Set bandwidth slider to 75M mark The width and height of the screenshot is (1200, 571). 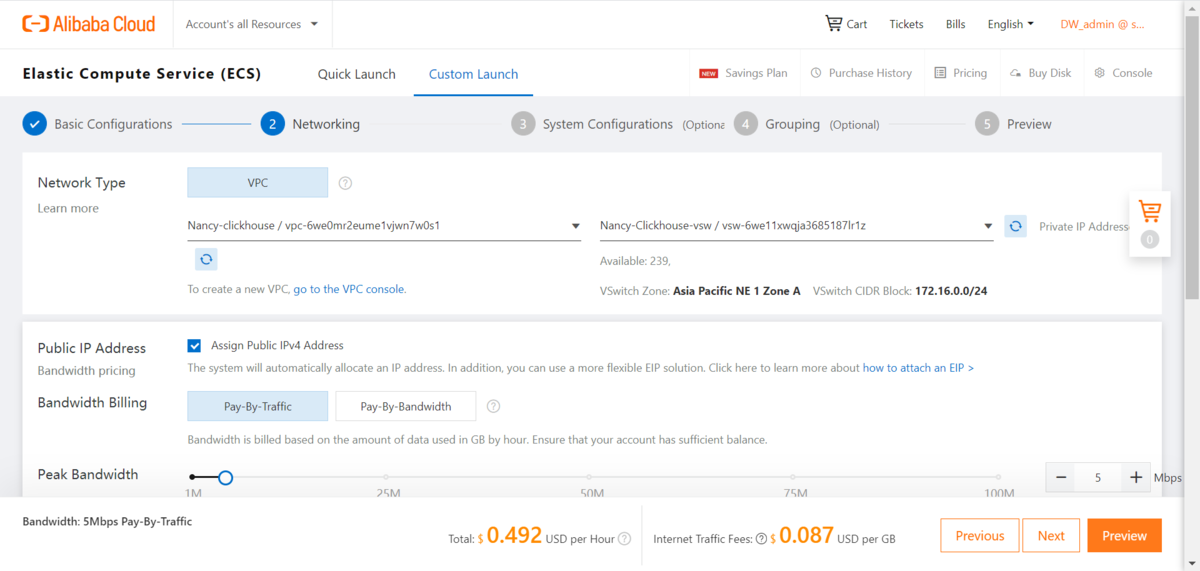[x=794, y=478]
